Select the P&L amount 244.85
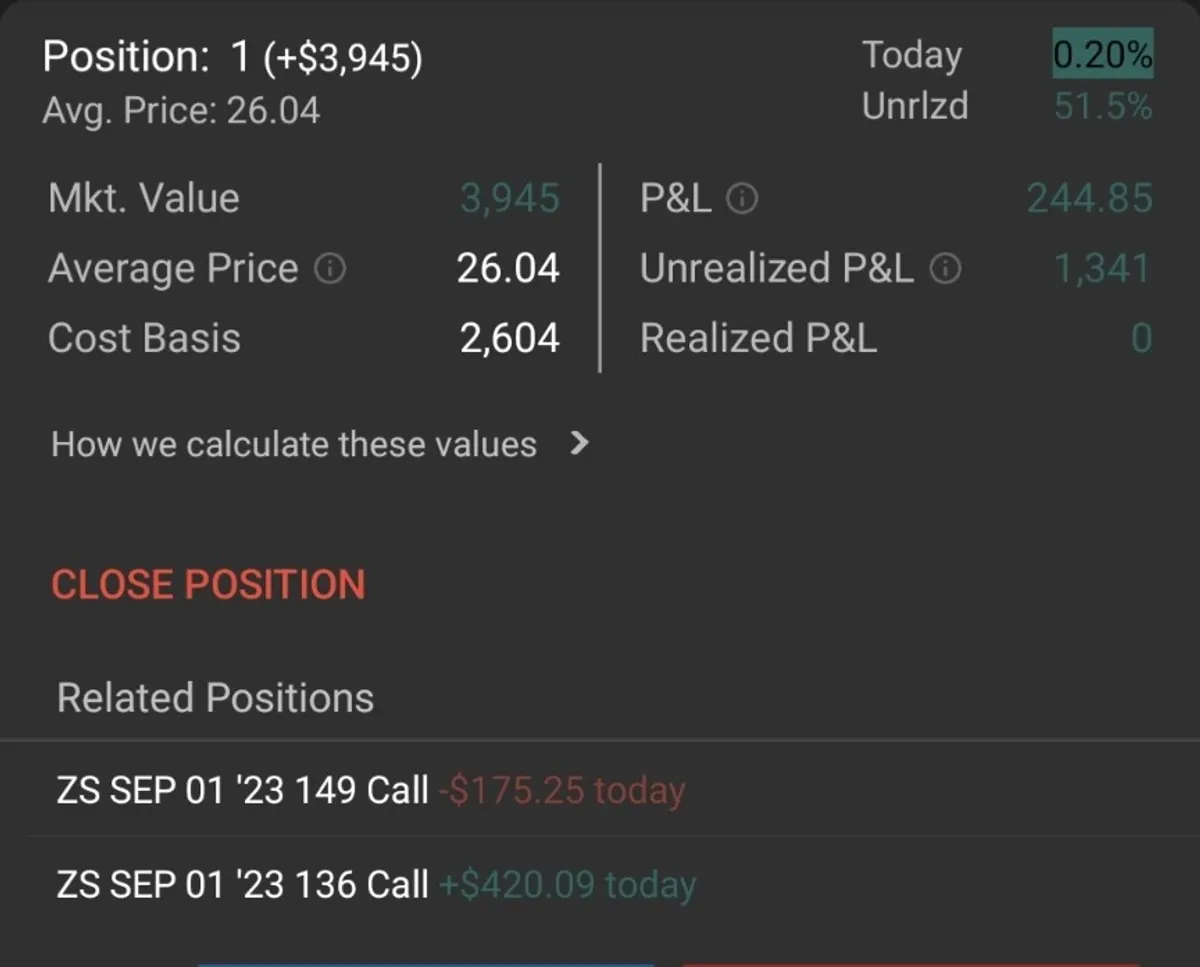This screenshot has height=967, width=1200. [1089, 199]
